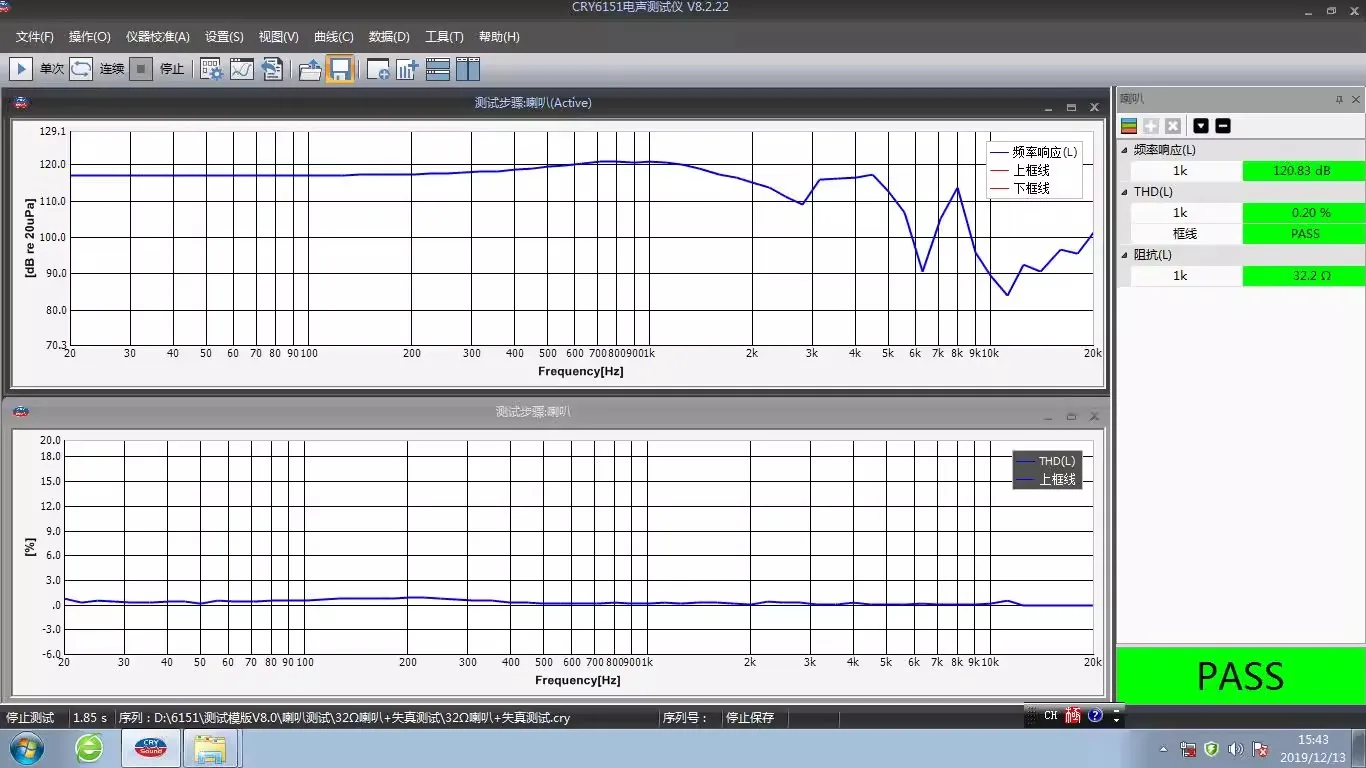Open the 文件(F) menu
This screenshot has height=768, width=1366.
(x=34, y=37)
